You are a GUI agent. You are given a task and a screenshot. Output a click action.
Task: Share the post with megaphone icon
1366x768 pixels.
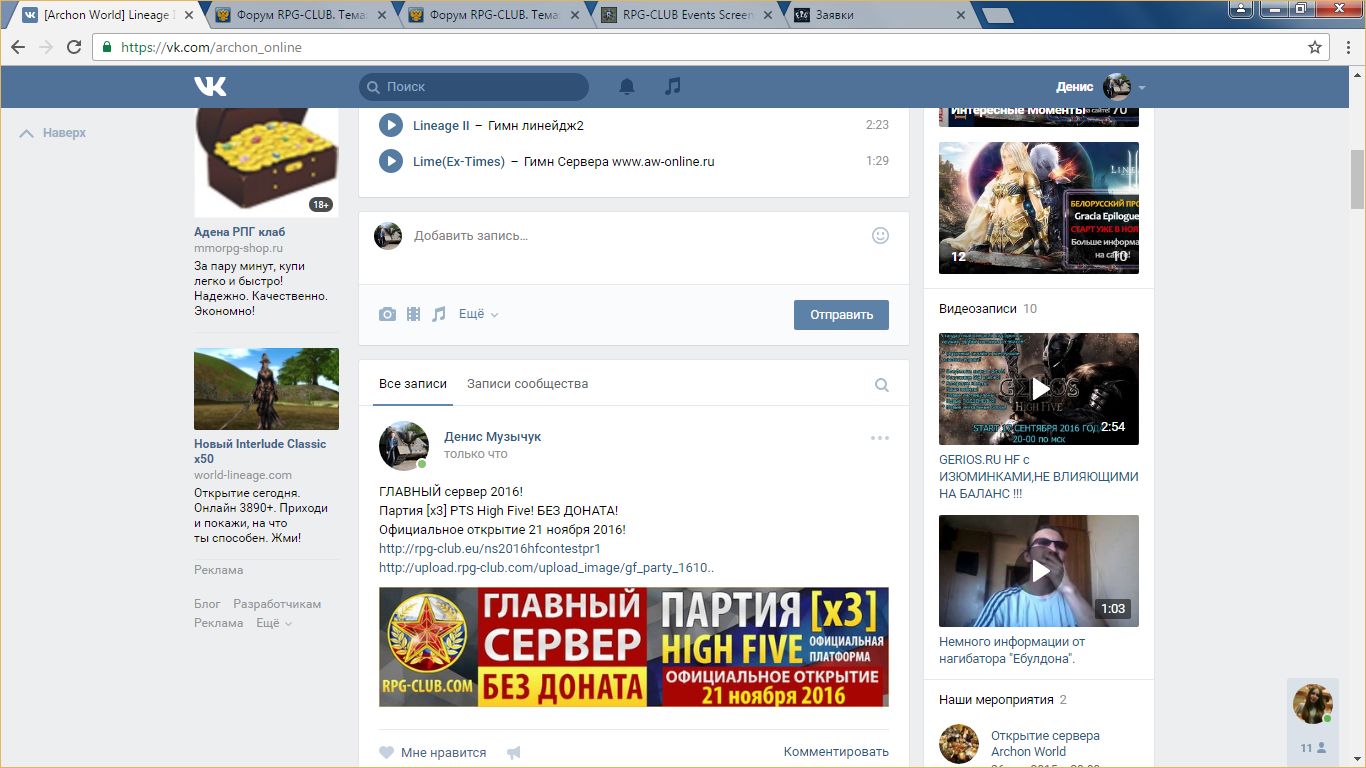tap(513, 752)
